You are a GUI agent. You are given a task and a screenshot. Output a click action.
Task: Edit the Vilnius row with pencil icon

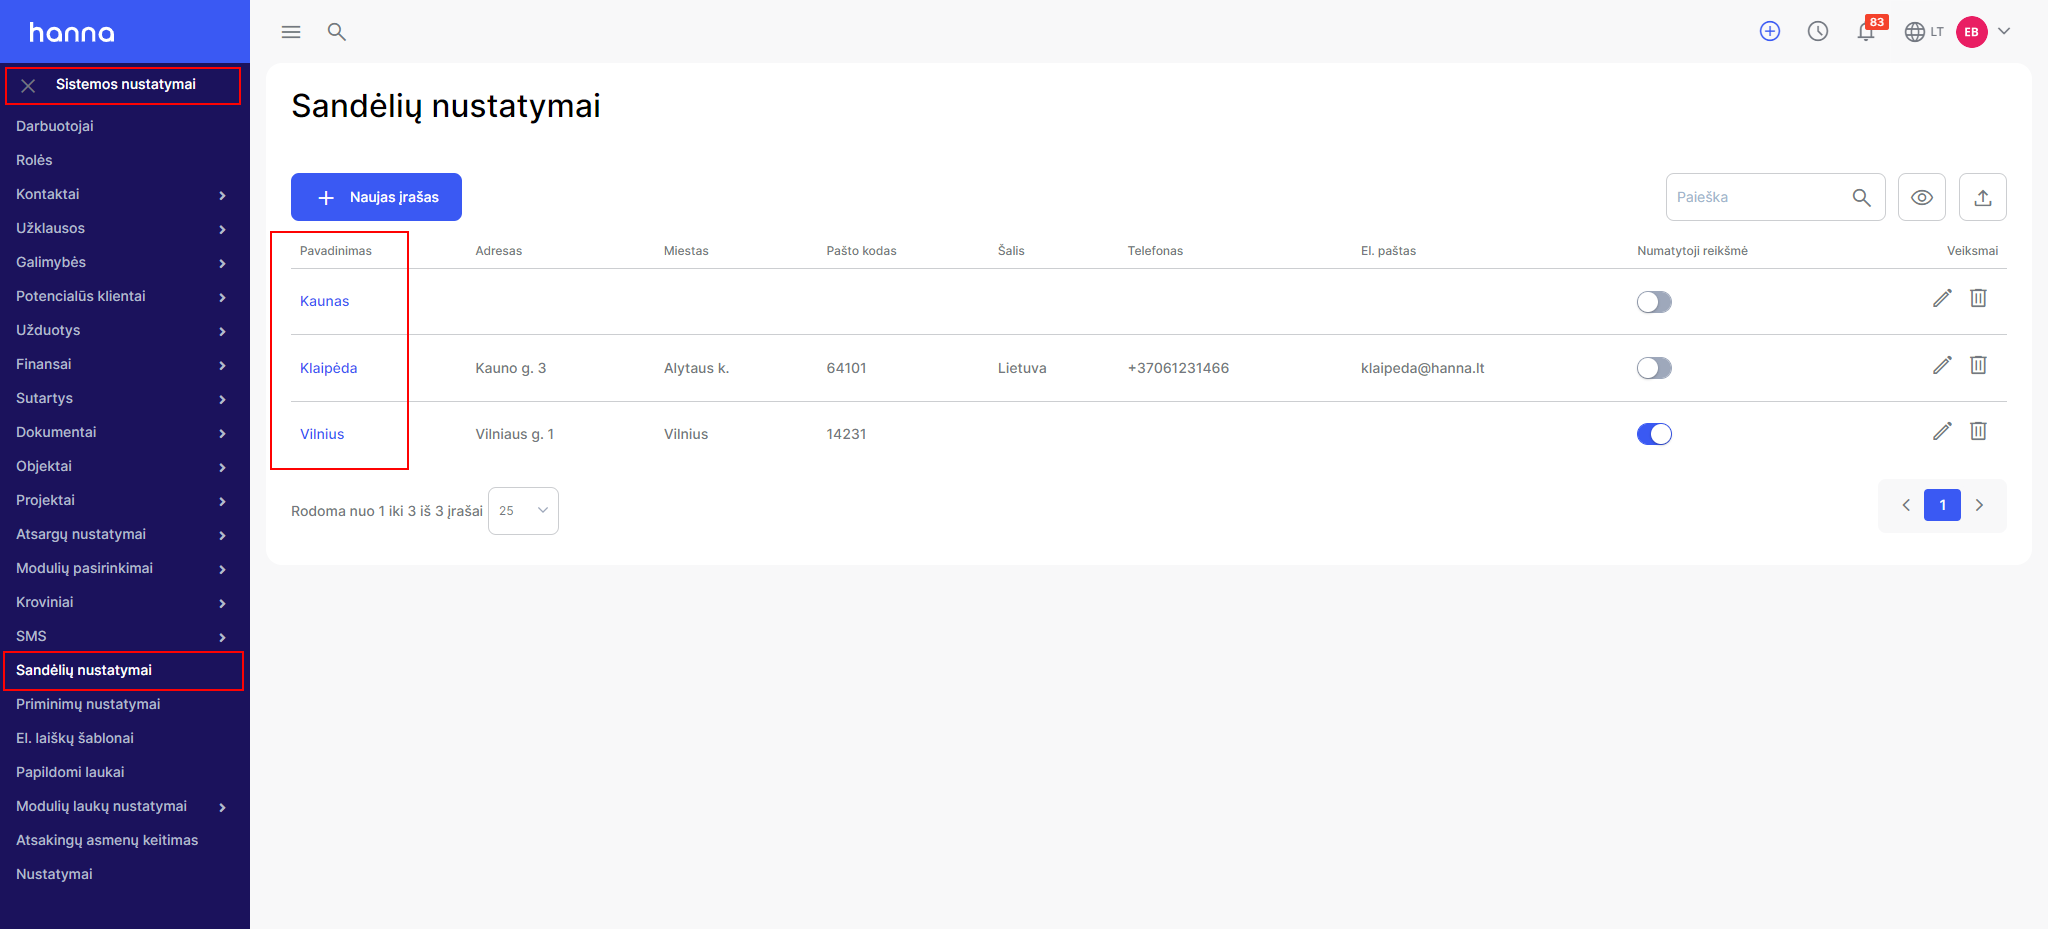coord(1942,431)
